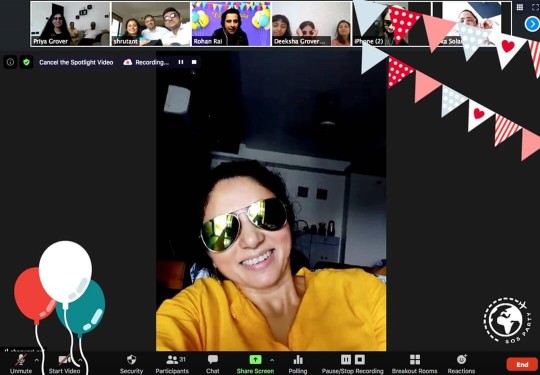Click the green encryption shield icon

click(26, 62)
